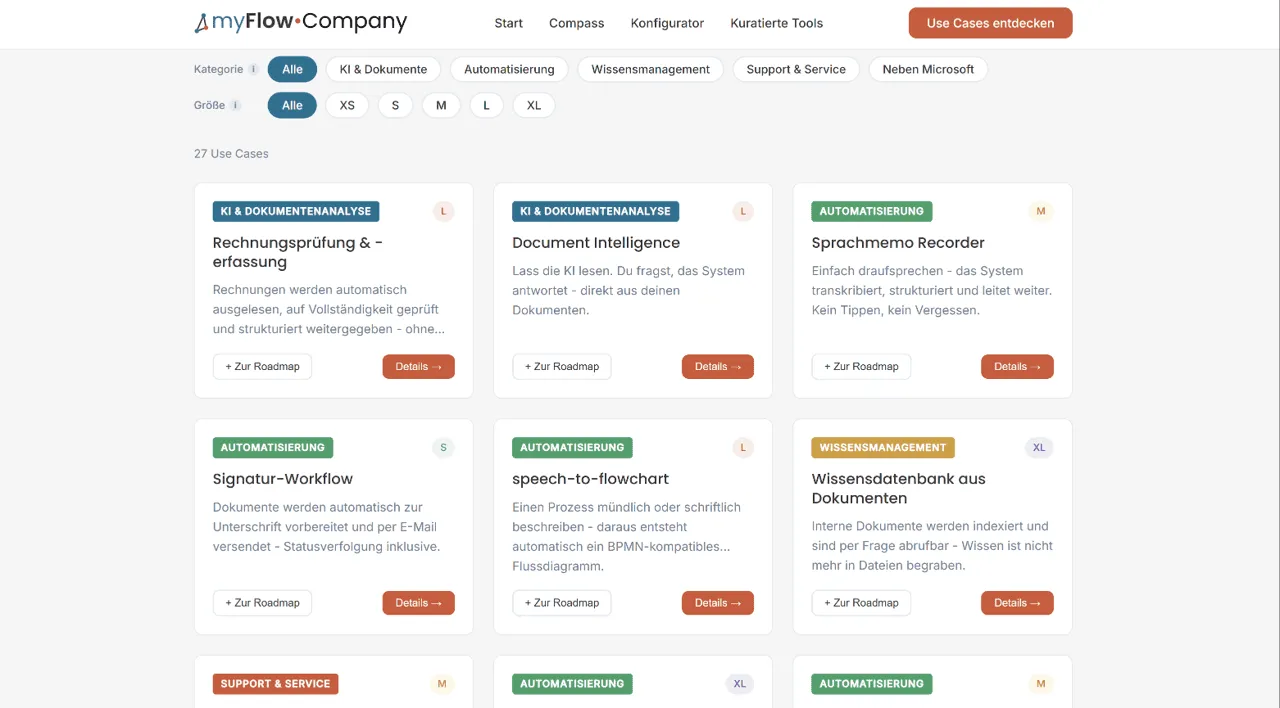Image resolution: width=1280 pixels, height=708 pixels.
Task: Select the XL size filter
Action: coord(534,105)
